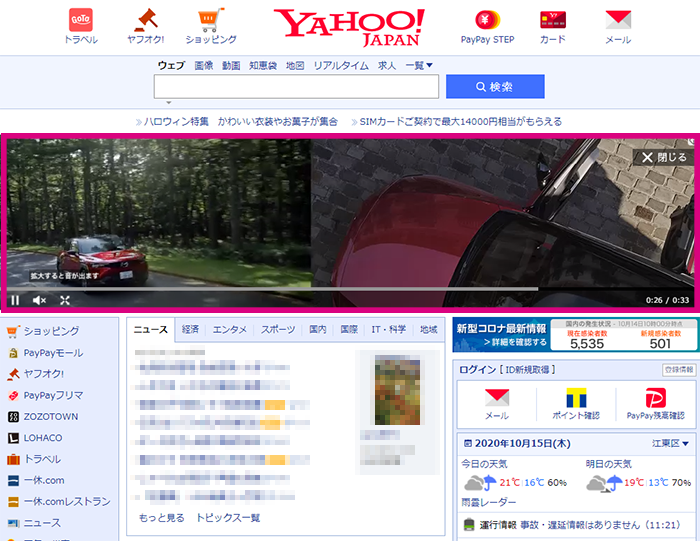Click current infections count 5,535
The height and width of the screenshot is (541, 700).
(x=587, y=344)
